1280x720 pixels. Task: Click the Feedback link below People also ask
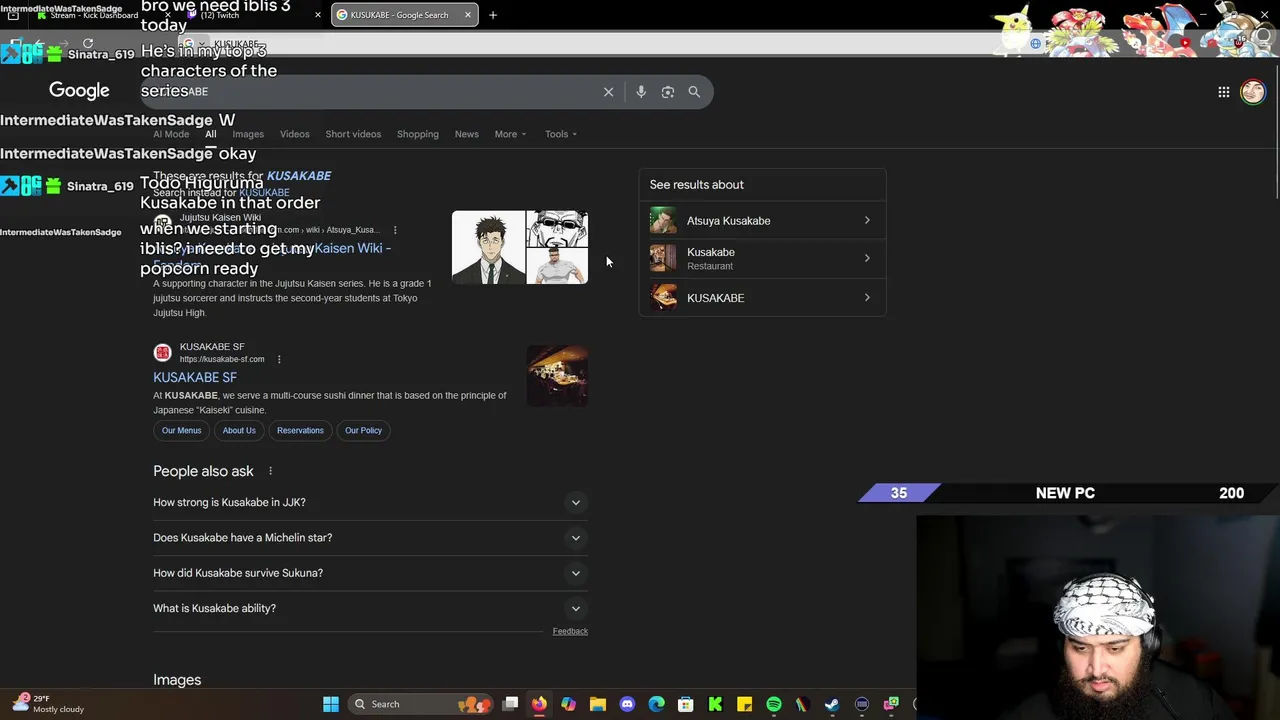pos(570,631)
